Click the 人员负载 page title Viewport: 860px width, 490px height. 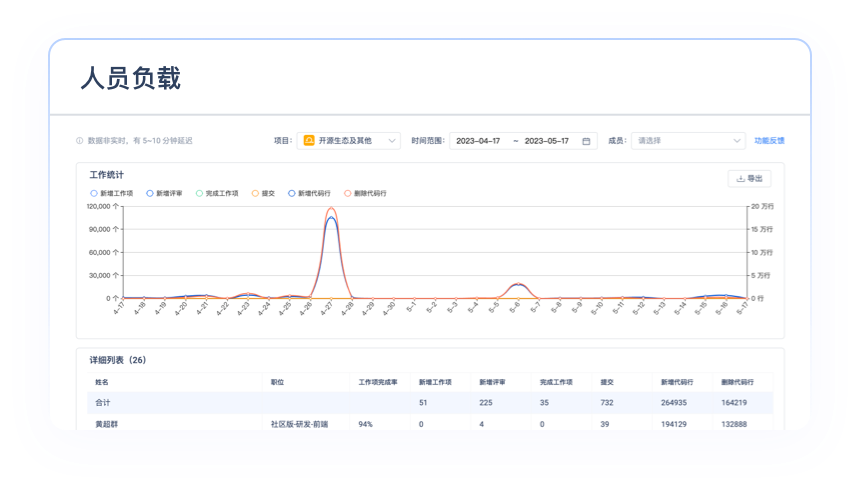(131, 78)
